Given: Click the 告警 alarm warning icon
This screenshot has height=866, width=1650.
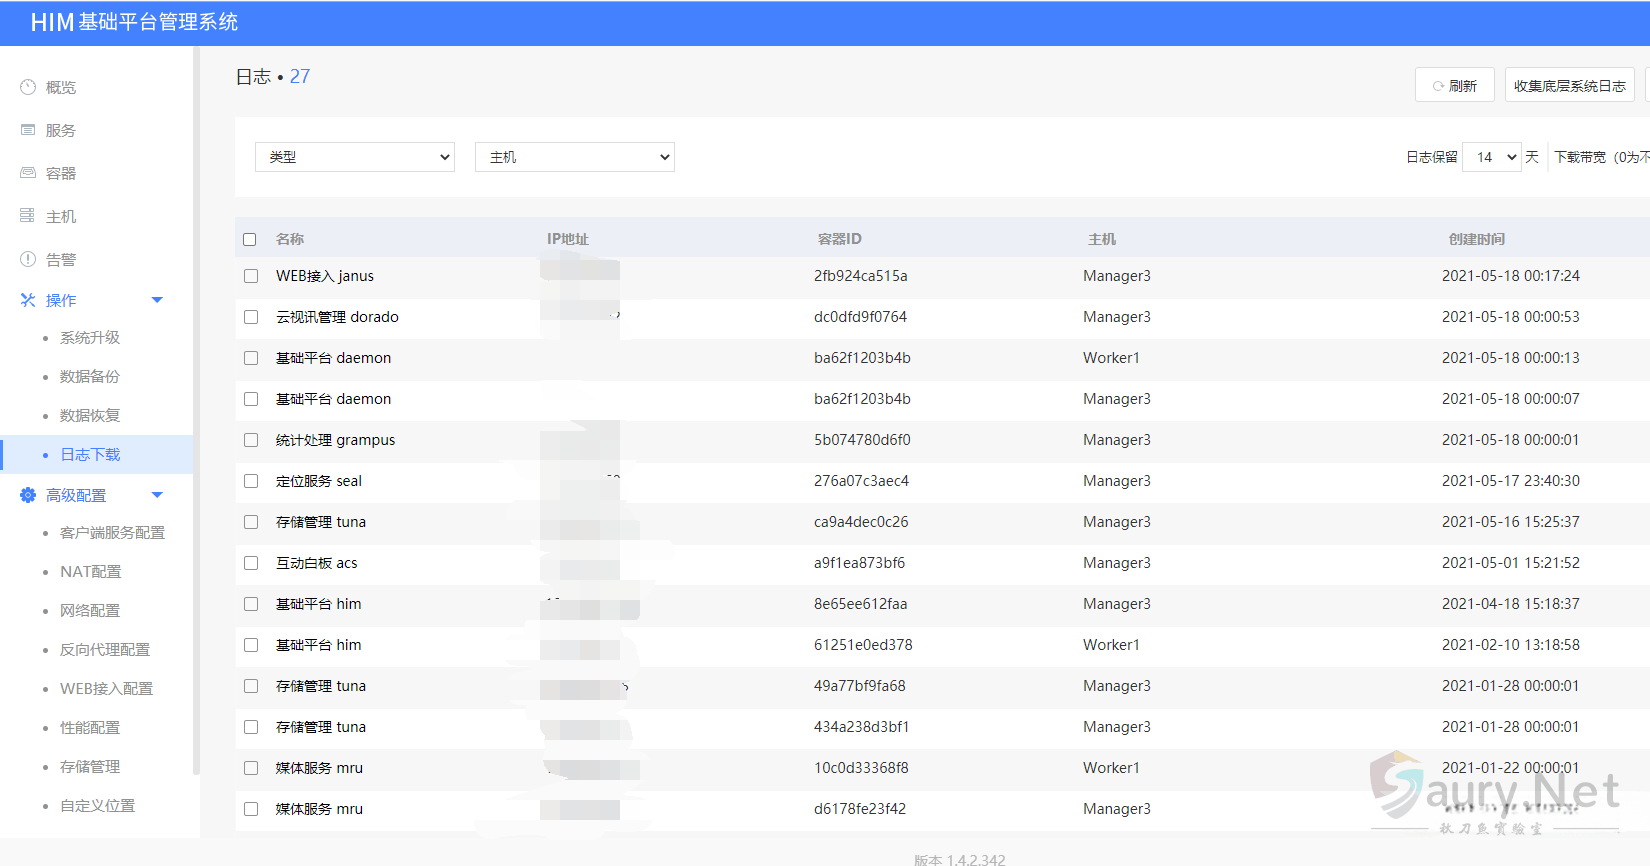Looking at the screenshot, I should coord(28,259).
